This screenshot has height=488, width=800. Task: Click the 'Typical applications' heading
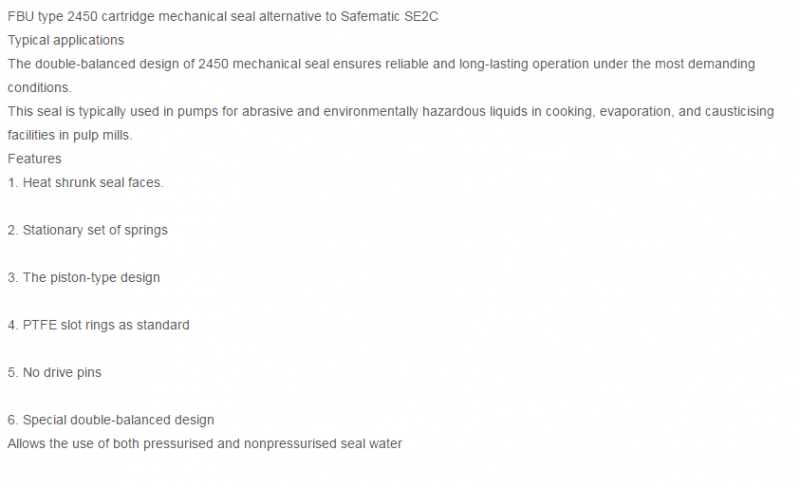tap(66, 40)
